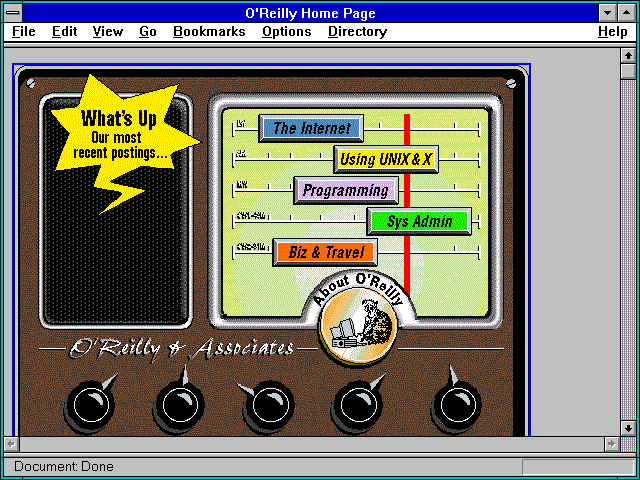Click The Internet radio dial button
Viewport: 640px width, 480px height.
(x=311, y=128)
